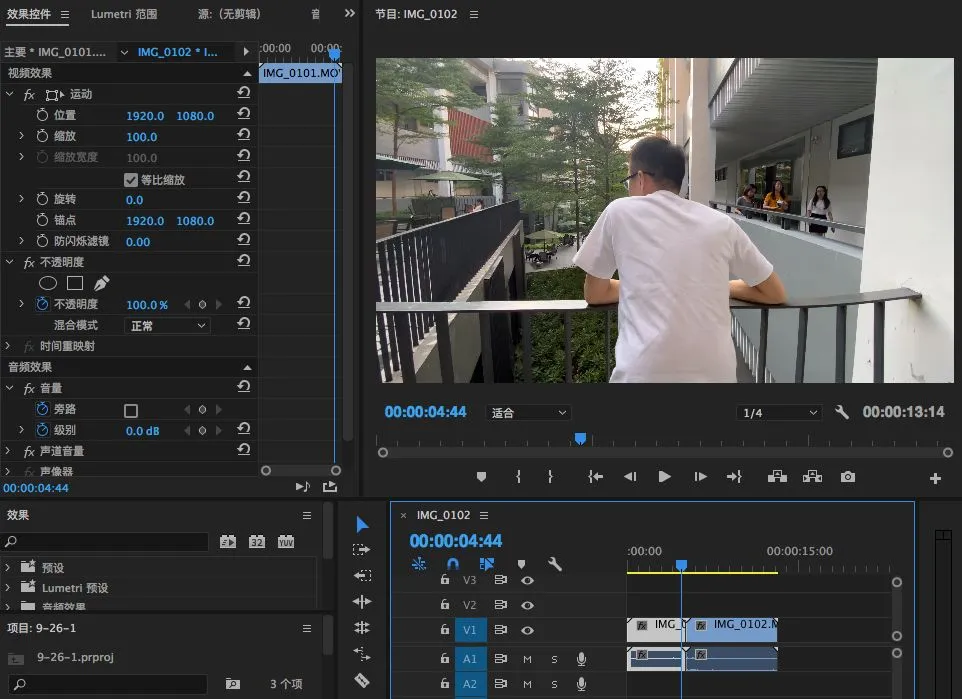
Task: Click the pen mask tool under opacity
Action: point(101,283)
